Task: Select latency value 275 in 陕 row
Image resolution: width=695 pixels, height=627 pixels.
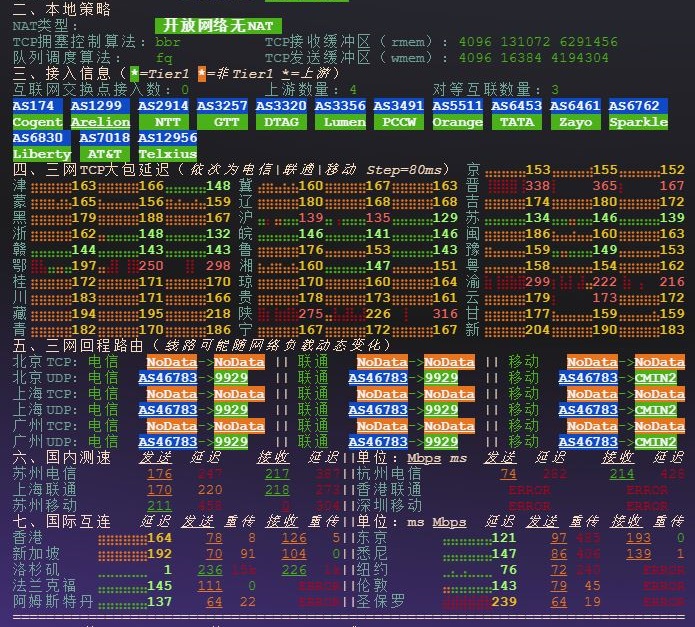Action: (311, 314)
